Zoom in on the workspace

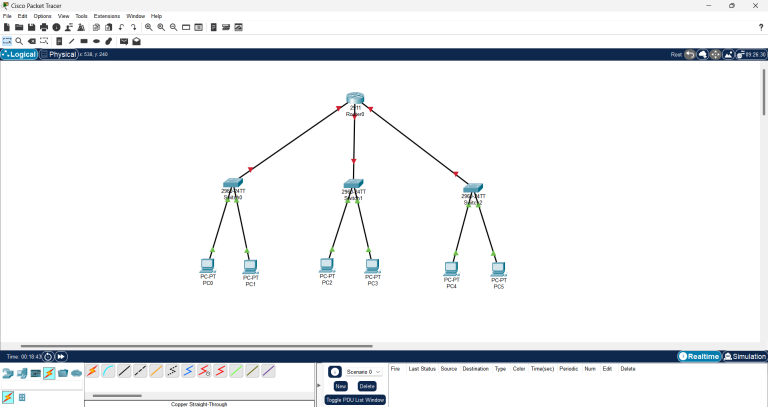tap(148, 27)
